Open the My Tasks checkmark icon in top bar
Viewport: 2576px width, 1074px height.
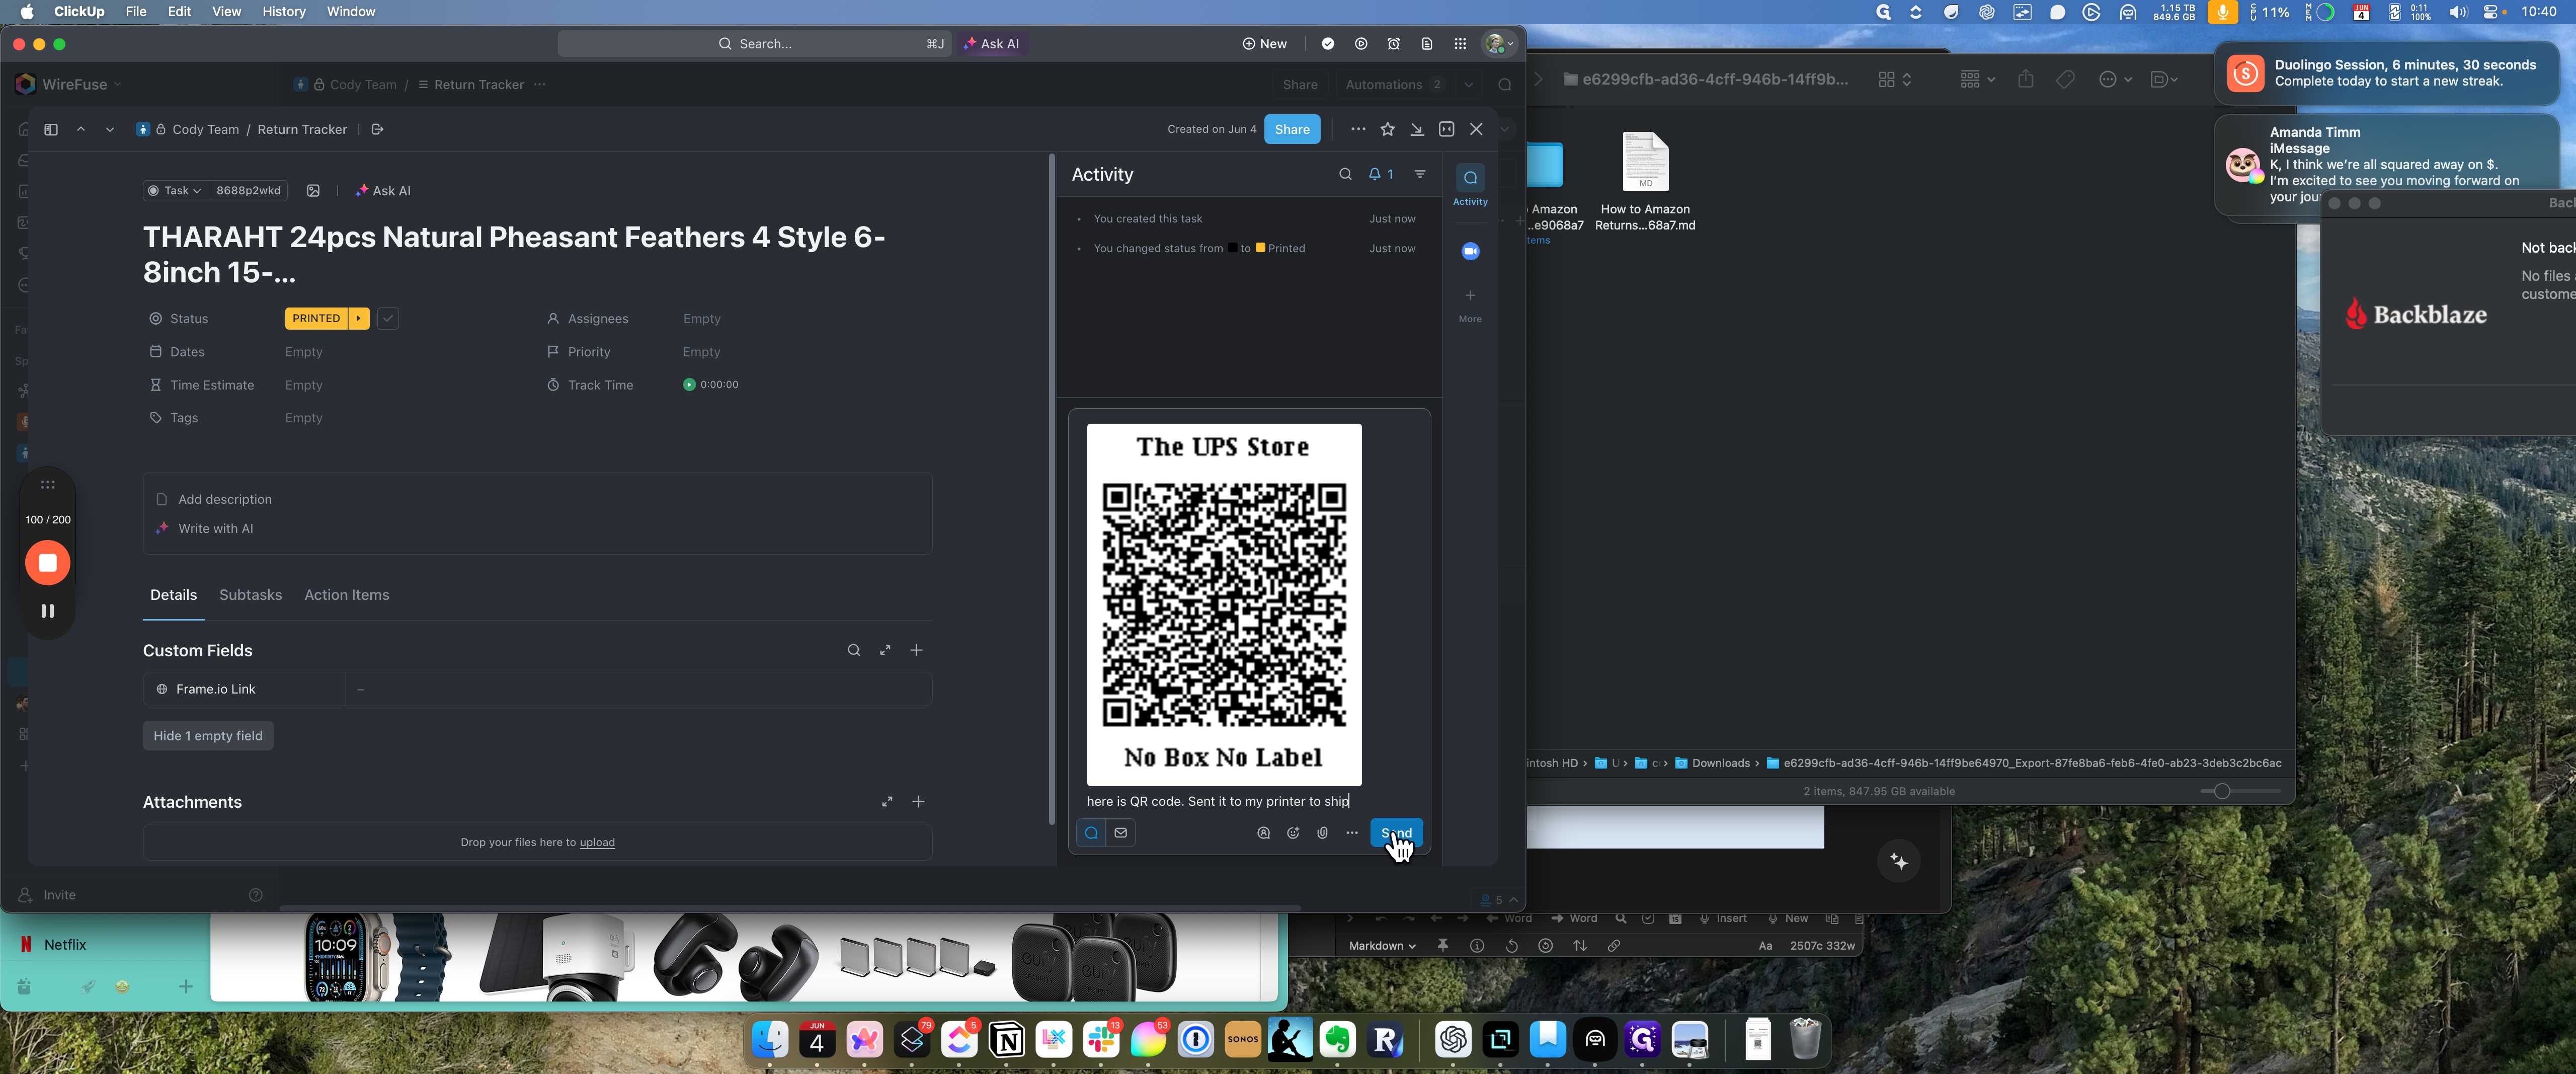click(1328, 43)
